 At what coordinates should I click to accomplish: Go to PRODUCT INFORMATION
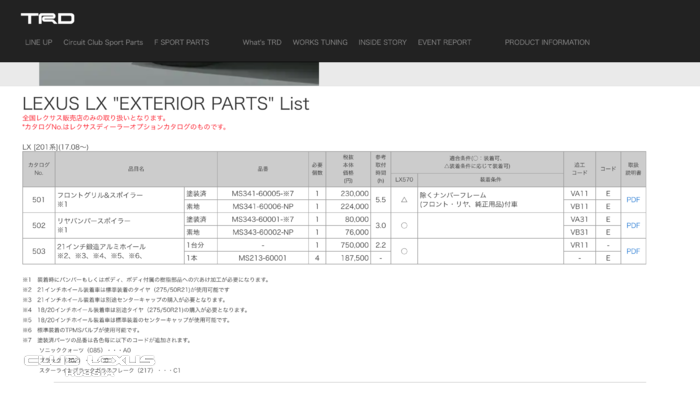pos(547,43)
